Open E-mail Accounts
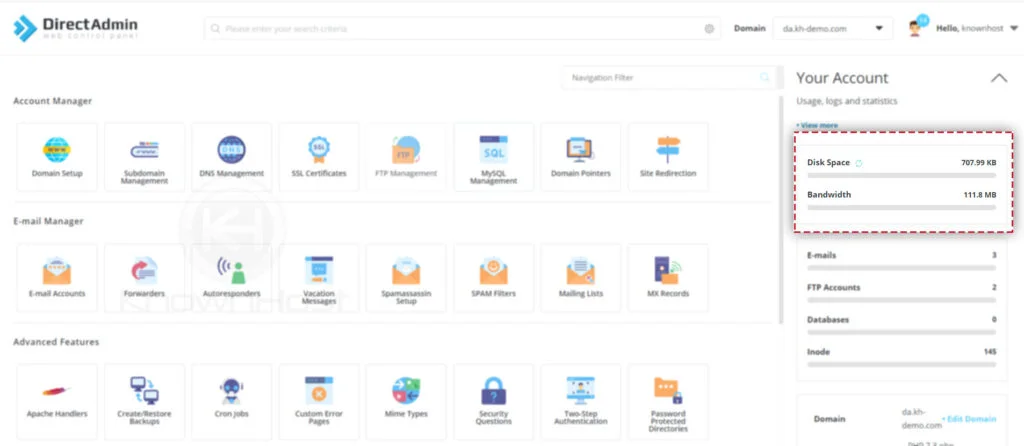1024x446 pixels. [57, 278]
